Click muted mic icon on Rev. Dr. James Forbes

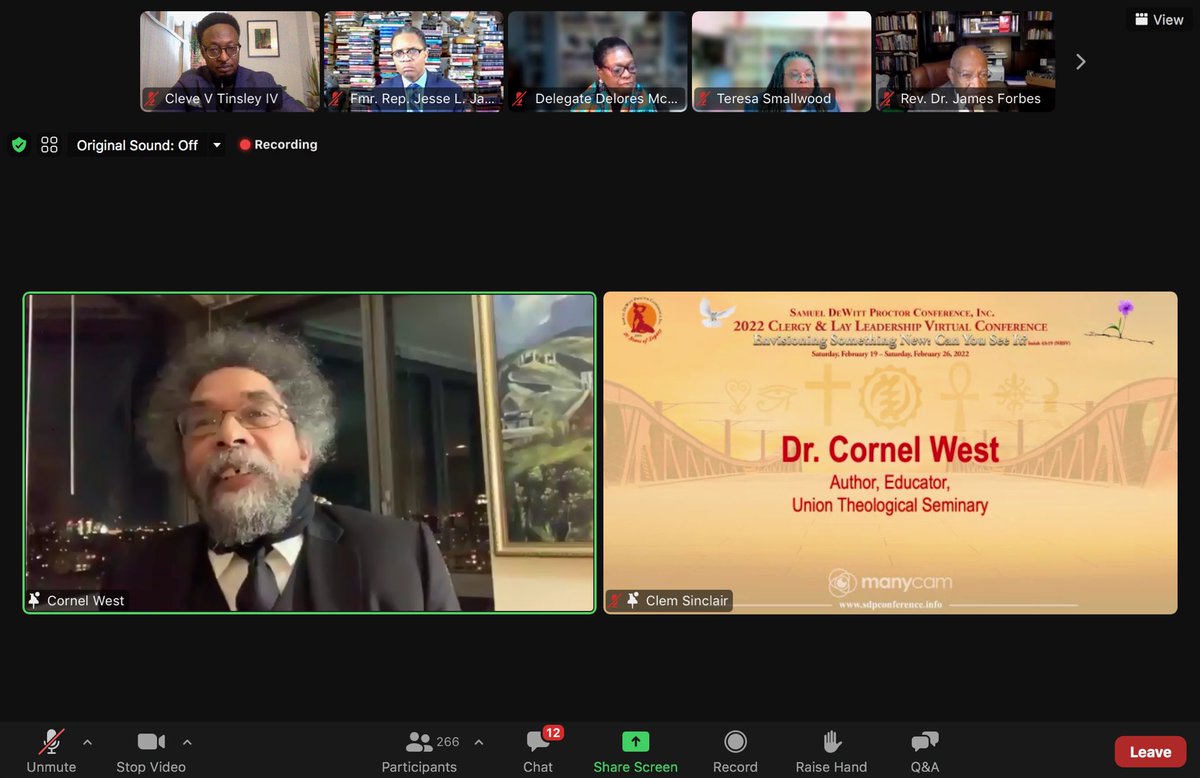click(x=889, y=99)
